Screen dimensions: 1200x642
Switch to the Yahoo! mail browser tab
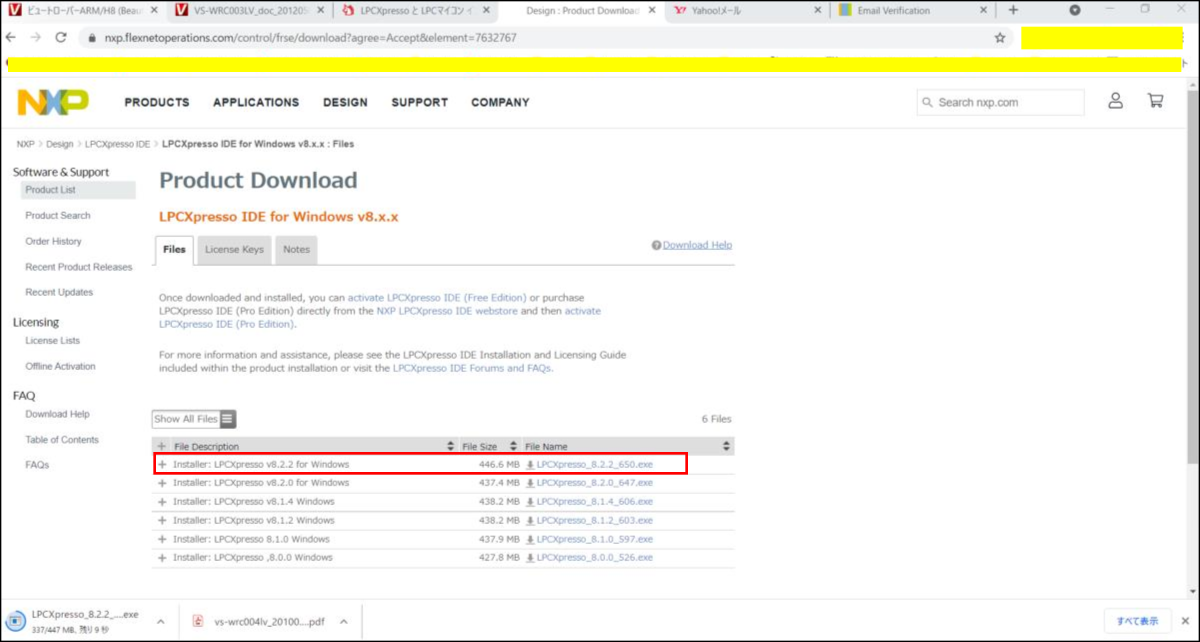[x=748, y=10]
